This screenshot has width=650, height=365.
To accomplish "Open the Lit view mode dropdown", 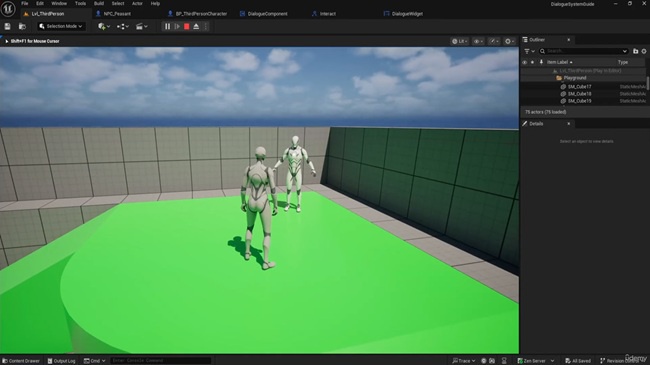I will [460, 41].
